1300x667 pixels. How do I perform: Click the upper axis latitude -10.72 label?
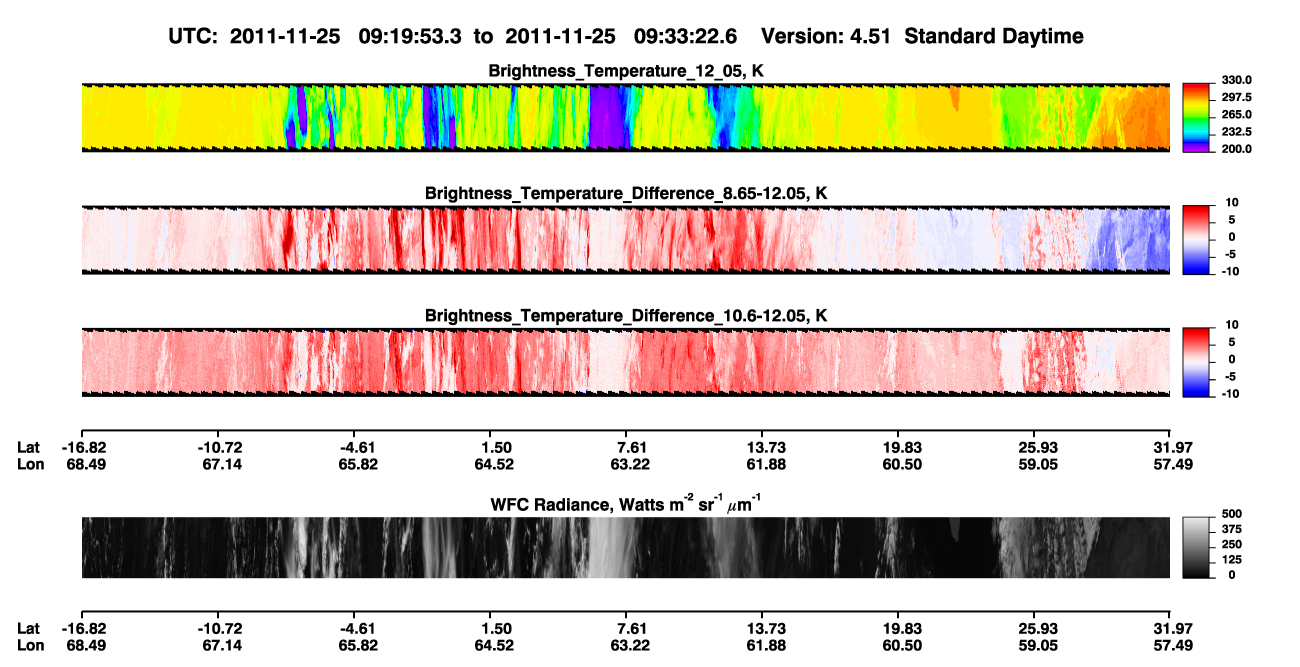[219, 447]
